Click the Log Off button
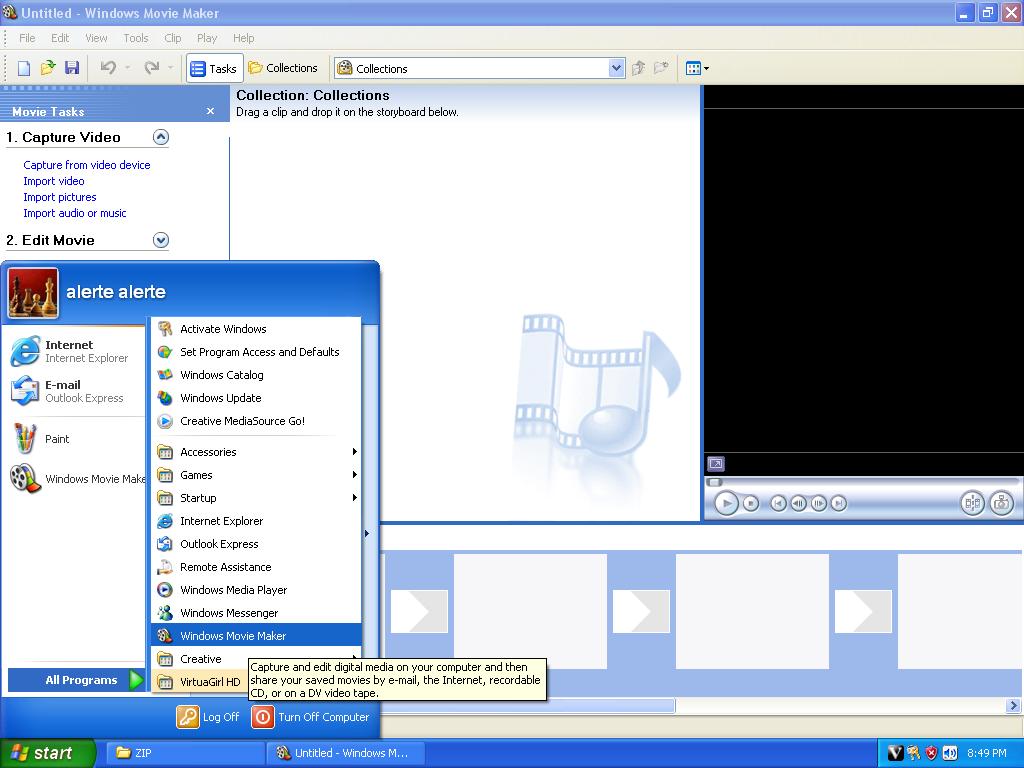This screenshot has width=1024, height=768. [208, 717]
